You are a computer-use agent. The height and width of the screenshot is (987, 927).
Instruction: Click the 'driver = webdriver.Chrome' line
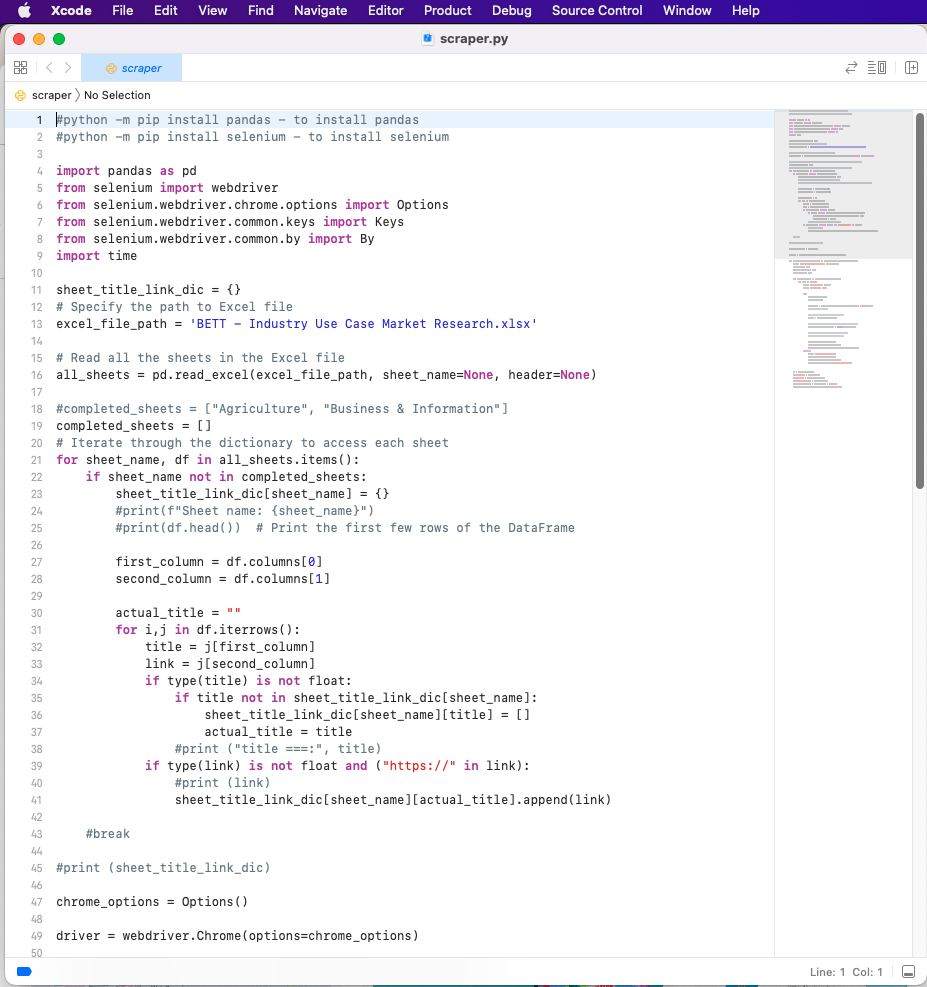(237, 935)
